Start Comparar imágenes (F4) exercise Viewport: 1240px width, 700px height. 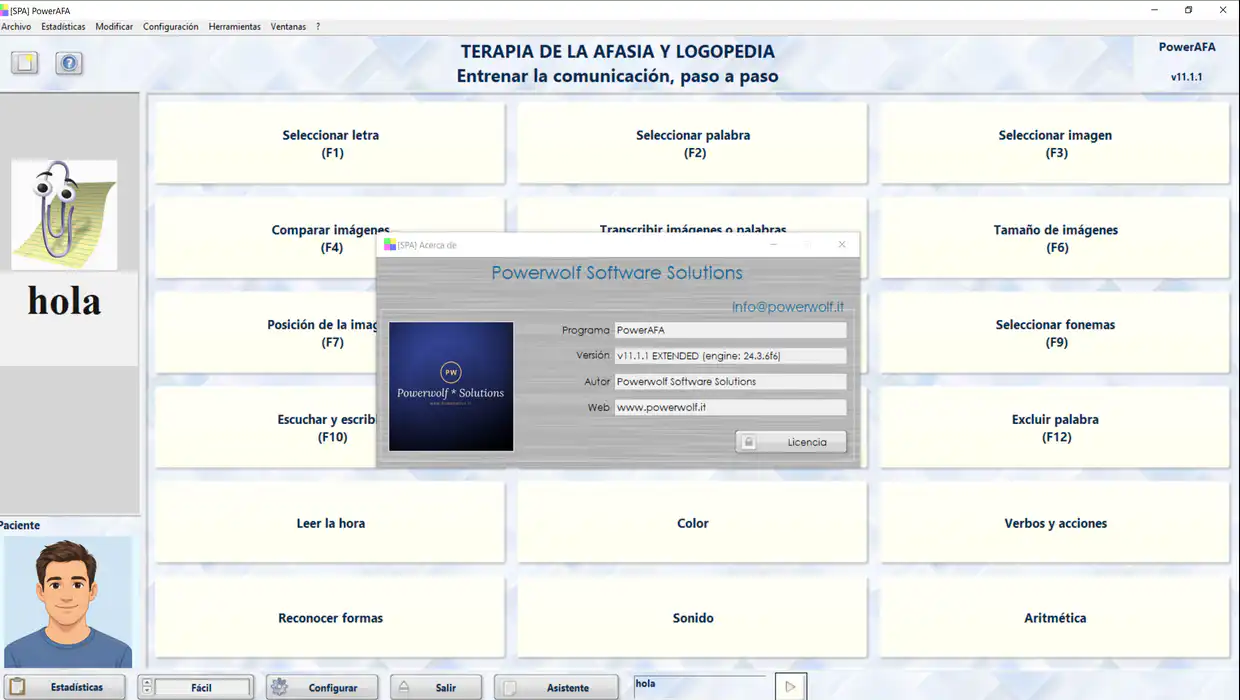(330, 238)
